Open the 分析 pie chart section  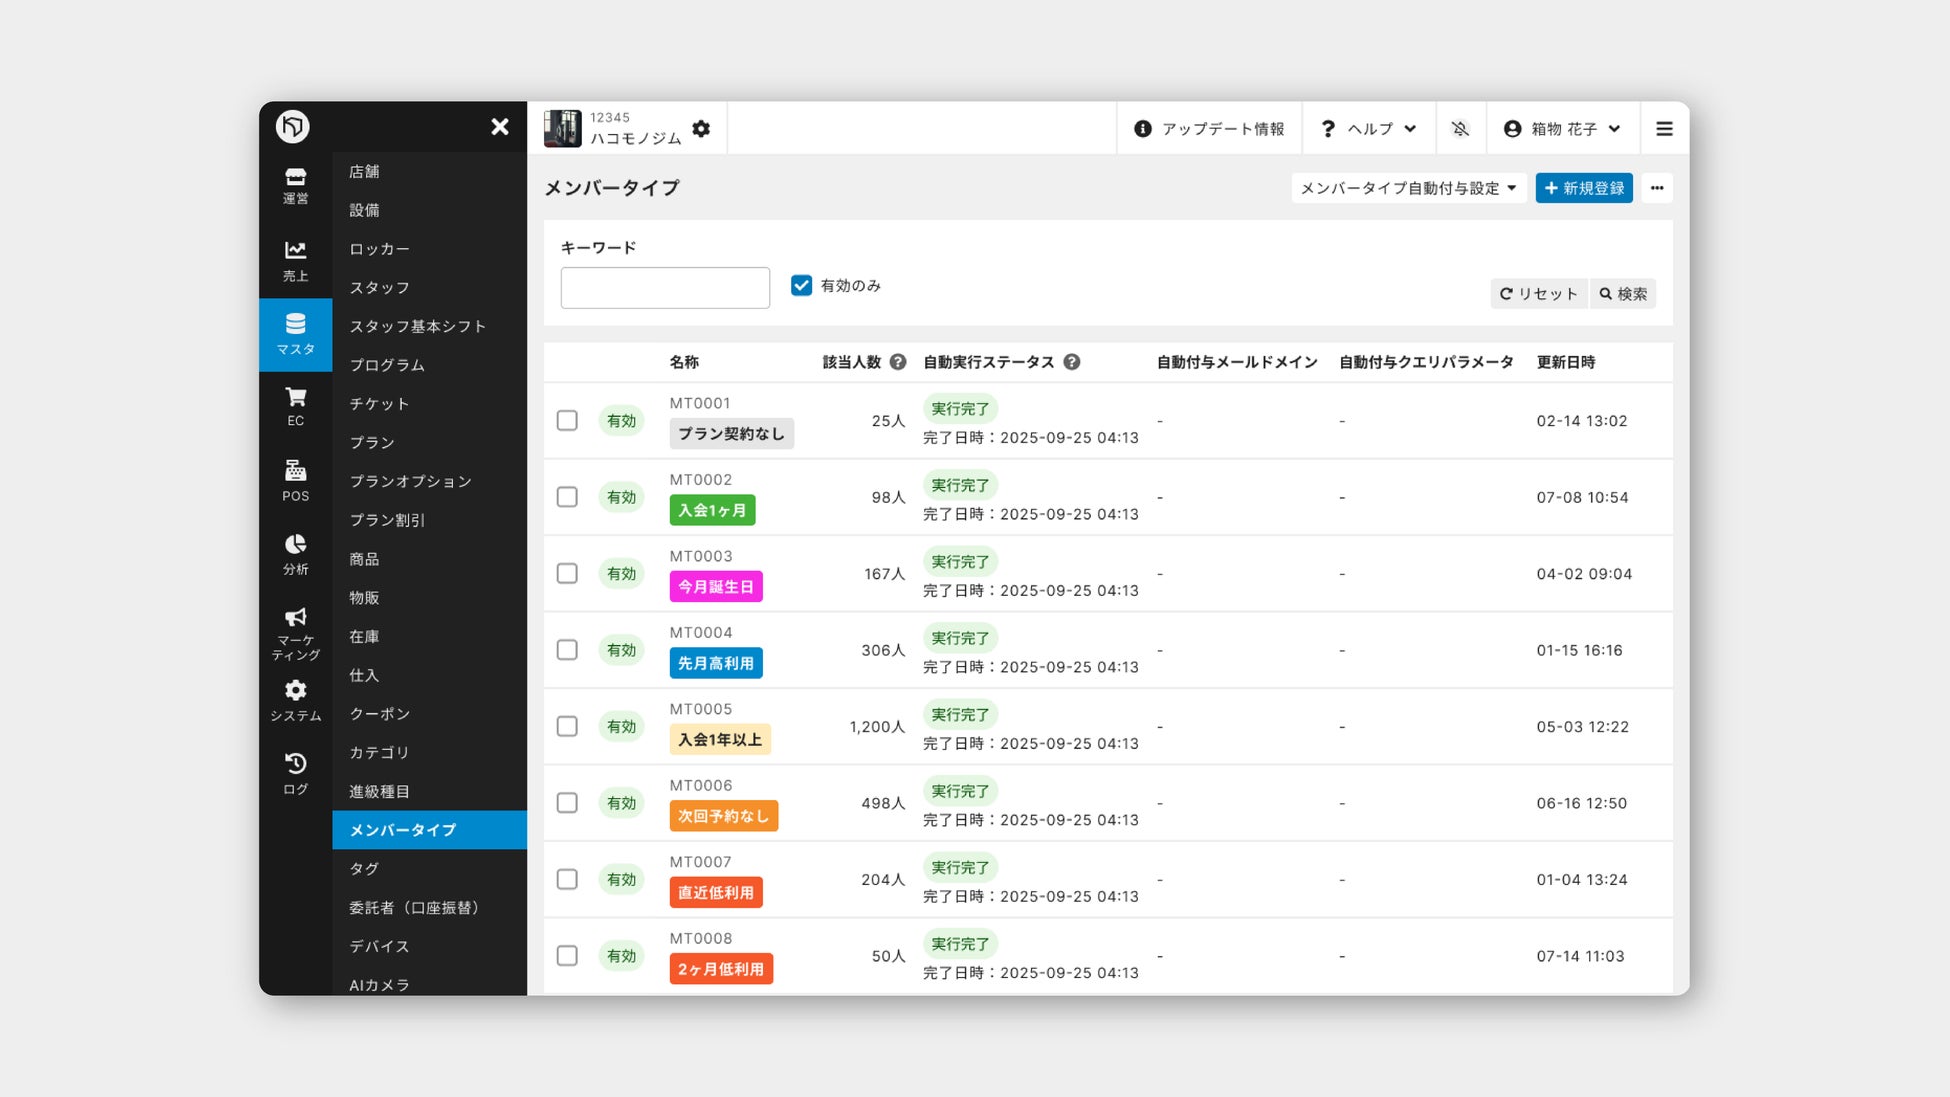point(295,554)
